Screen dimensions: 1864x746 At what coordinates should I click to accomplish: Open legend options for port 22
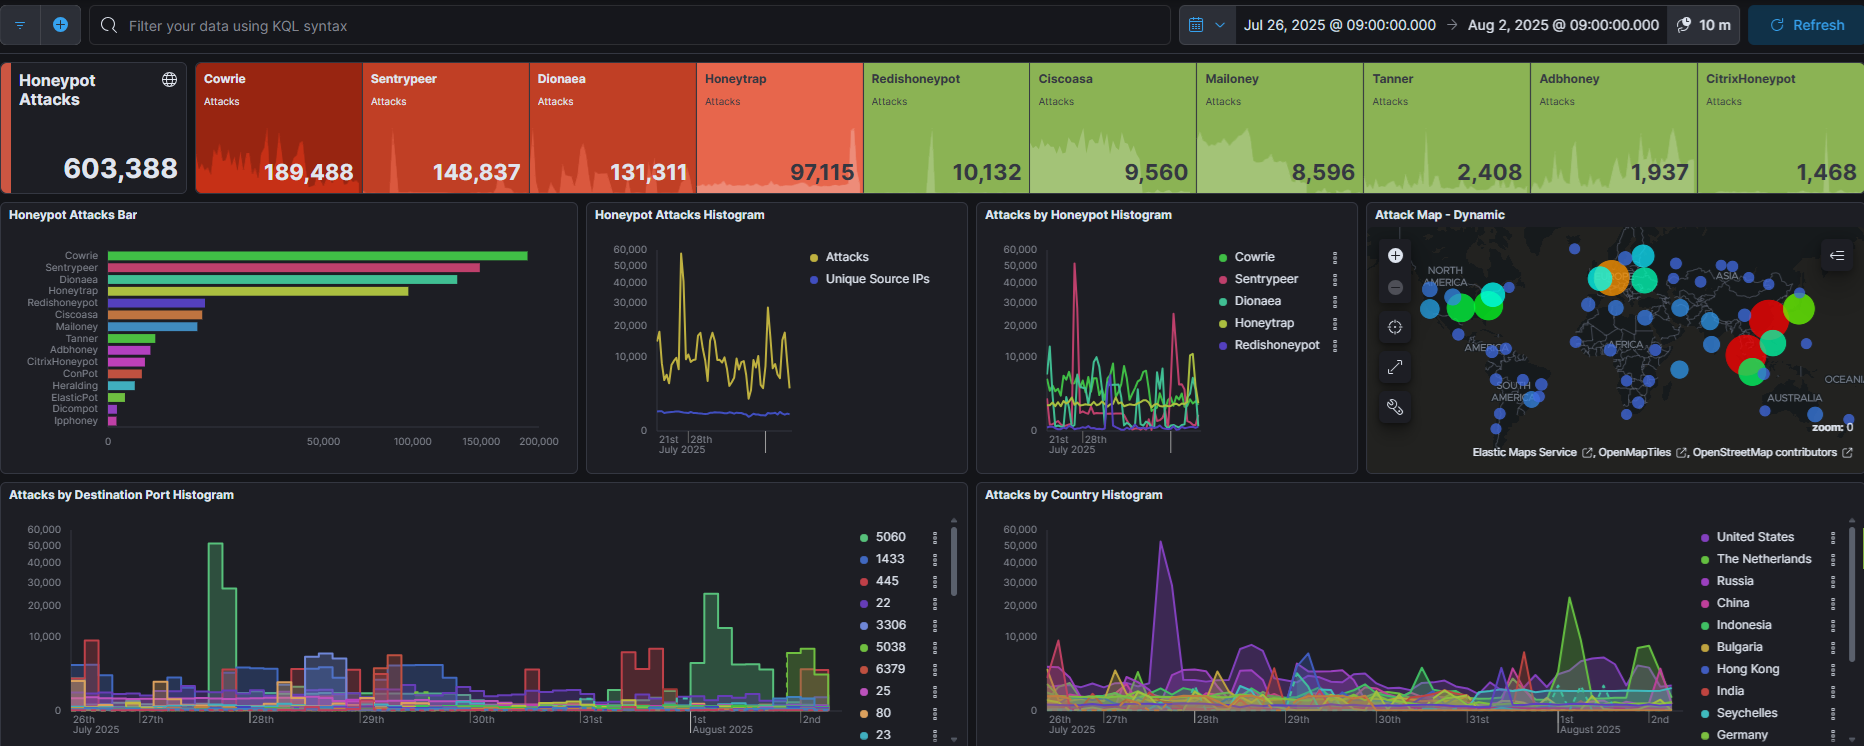[935, 603]
